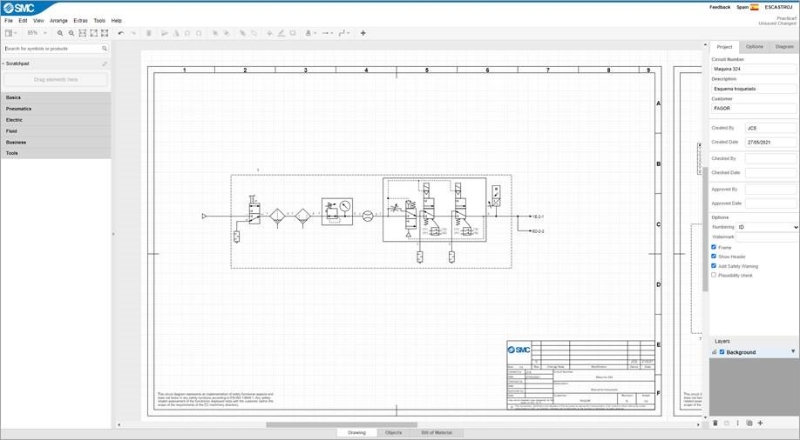This screenshot has height=440, width=800.
Task: Click the zoom out magnifier icon
Action: pyautogui.click(x=71, y=33)
